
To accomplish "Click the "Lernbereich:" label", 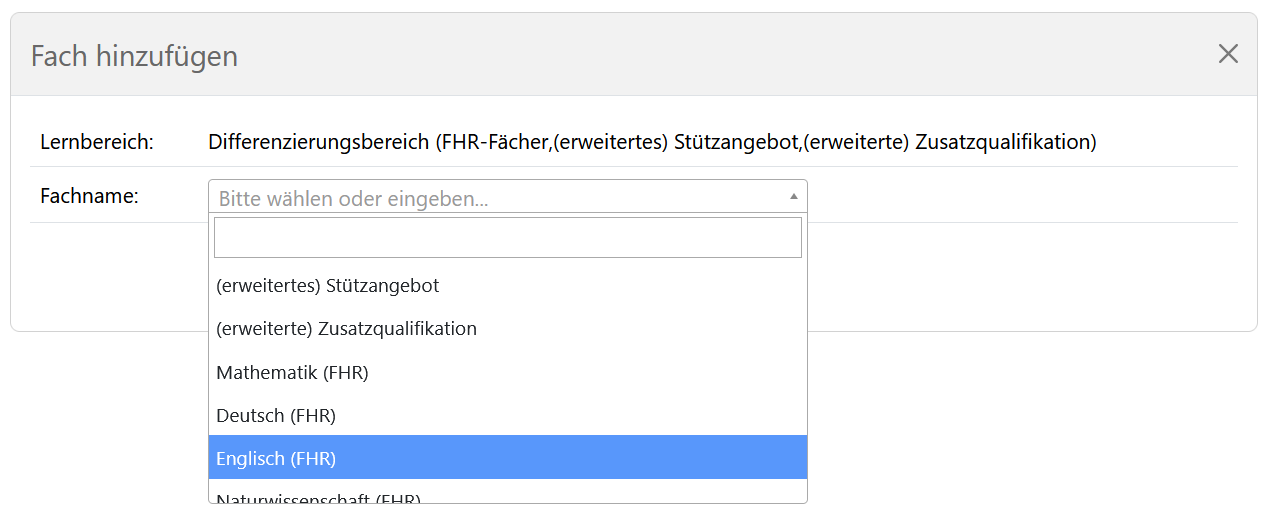I will point(97,142).
